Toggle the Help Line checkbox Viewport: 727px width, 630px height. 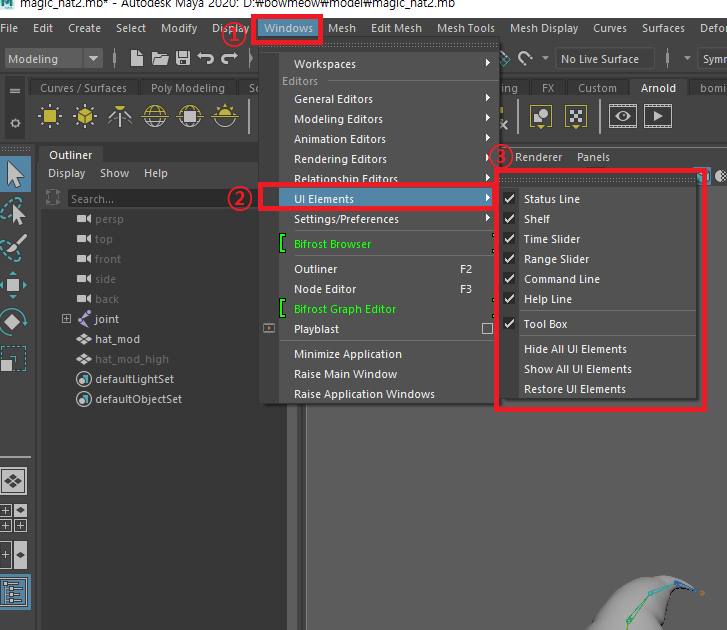point(509,299)
